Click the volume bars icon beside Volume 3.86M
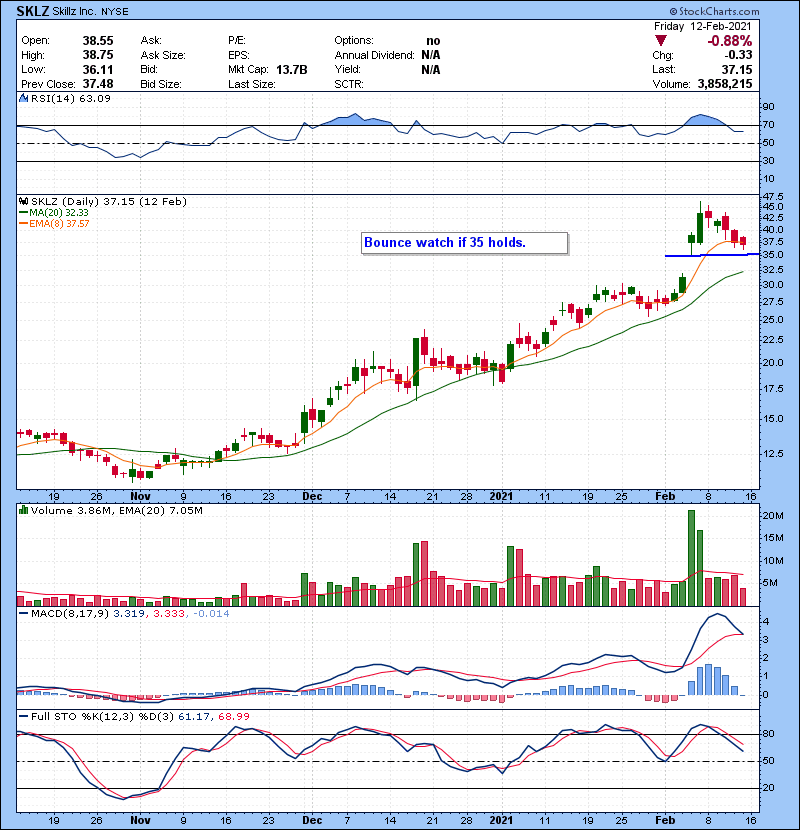Image resolution: width=800 pixels, height=830 pixels. click(23, 510)
